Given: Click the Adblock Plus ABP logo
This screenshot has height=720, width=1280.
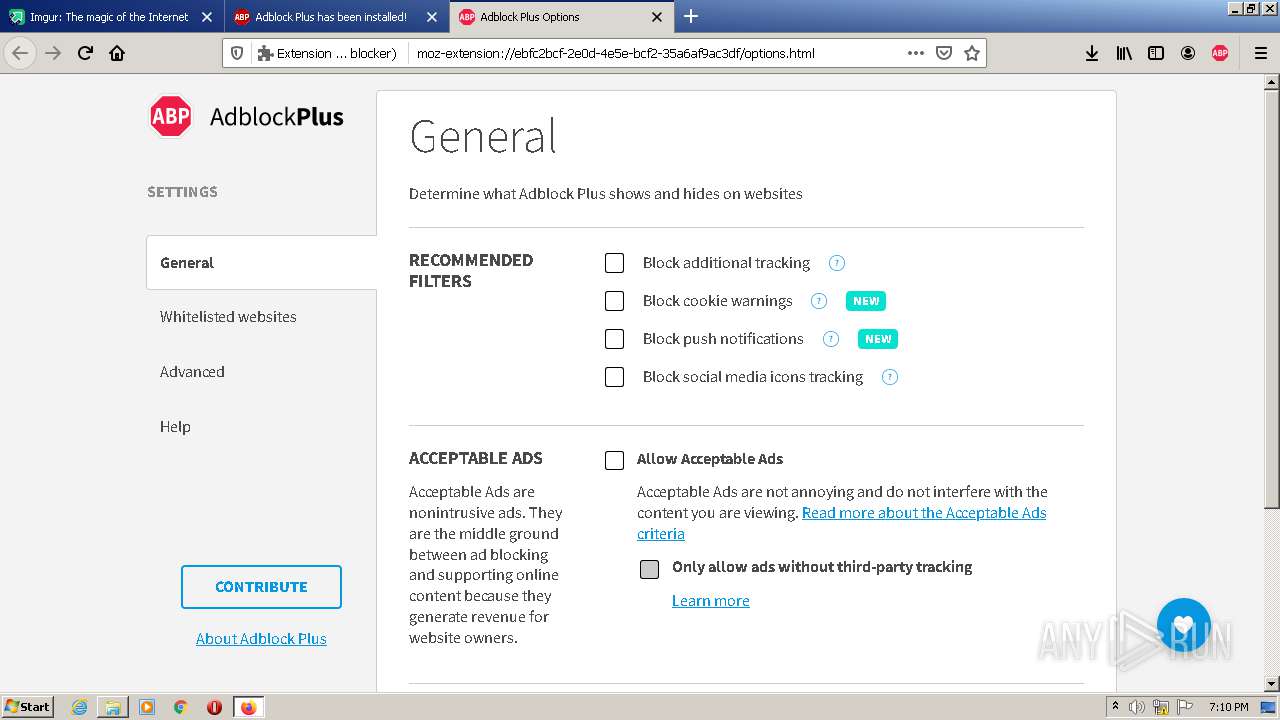Looking at the screenshot, I should [171, 117].
